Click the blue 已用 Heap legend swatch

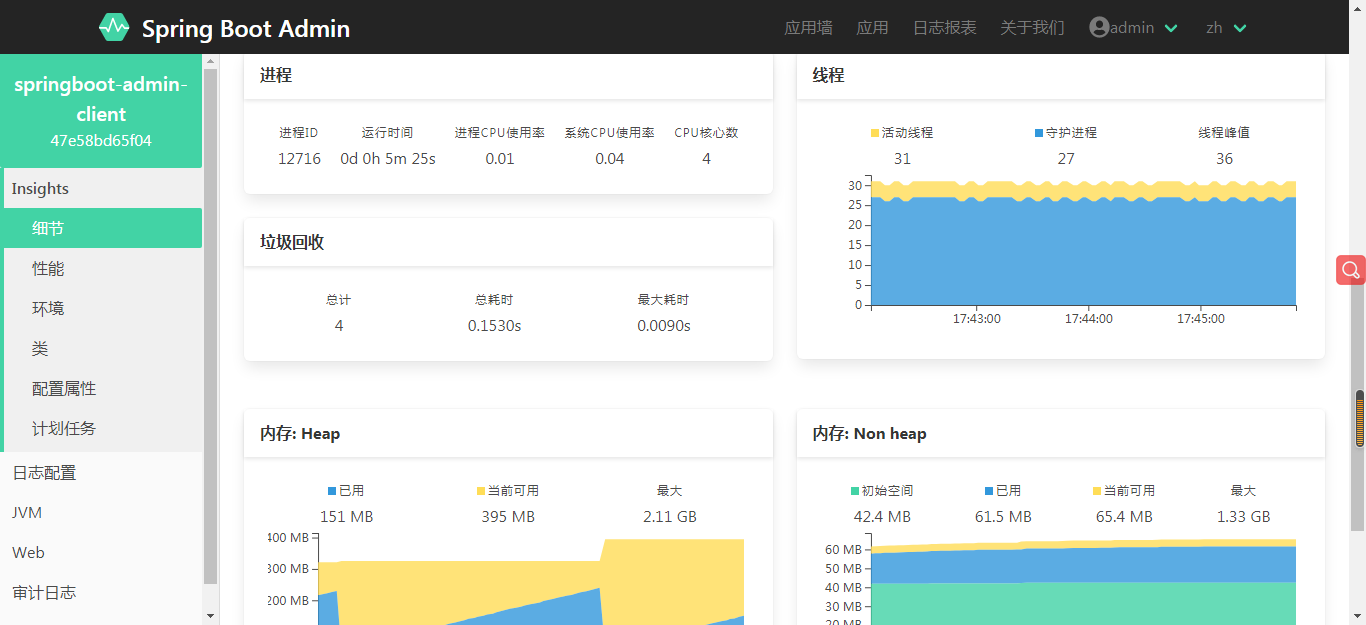(332, 491)
